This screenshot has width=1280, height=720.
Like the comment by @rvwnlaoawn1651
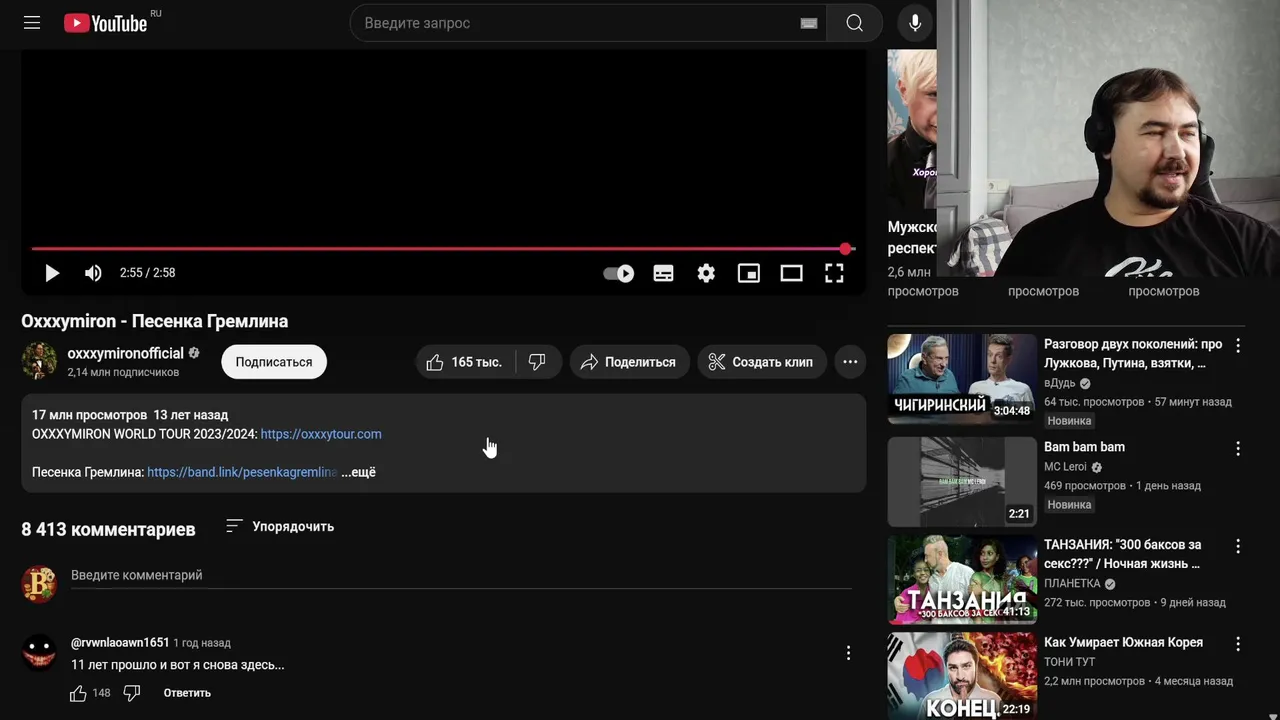click(78, 693)
